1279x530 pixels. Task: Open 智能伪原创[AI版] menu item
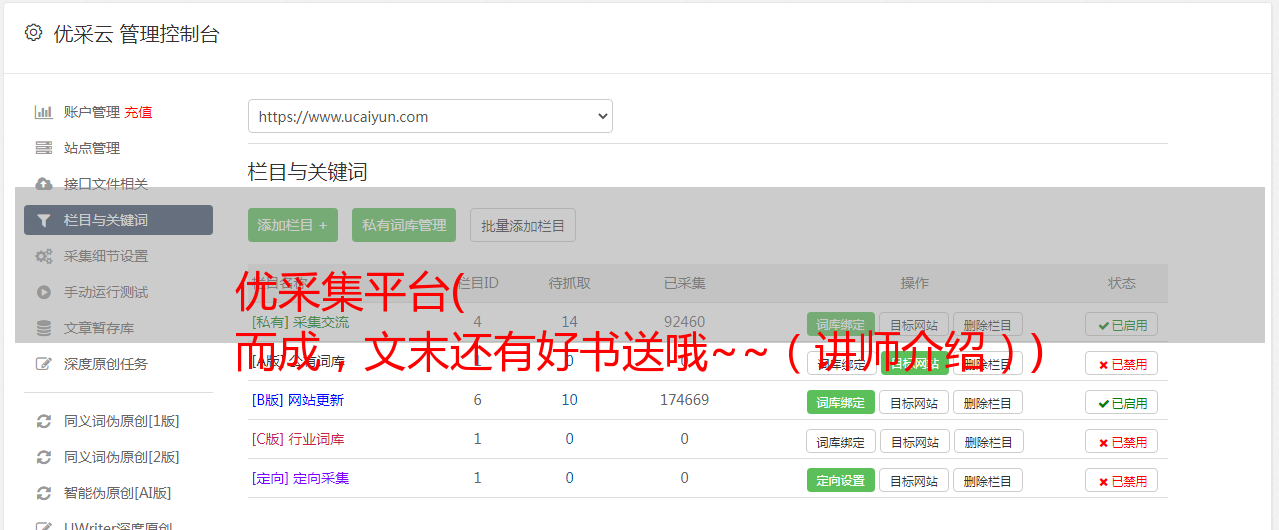(x=118, y=493)
